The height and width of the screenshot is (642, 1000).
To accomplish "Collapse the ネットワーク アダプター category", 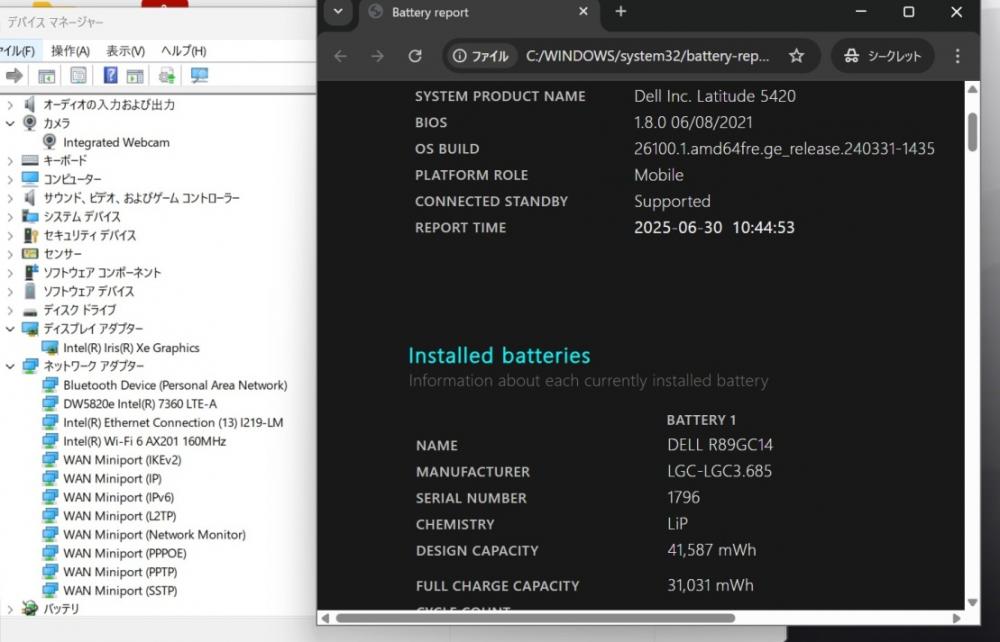I will coord(10,366).
